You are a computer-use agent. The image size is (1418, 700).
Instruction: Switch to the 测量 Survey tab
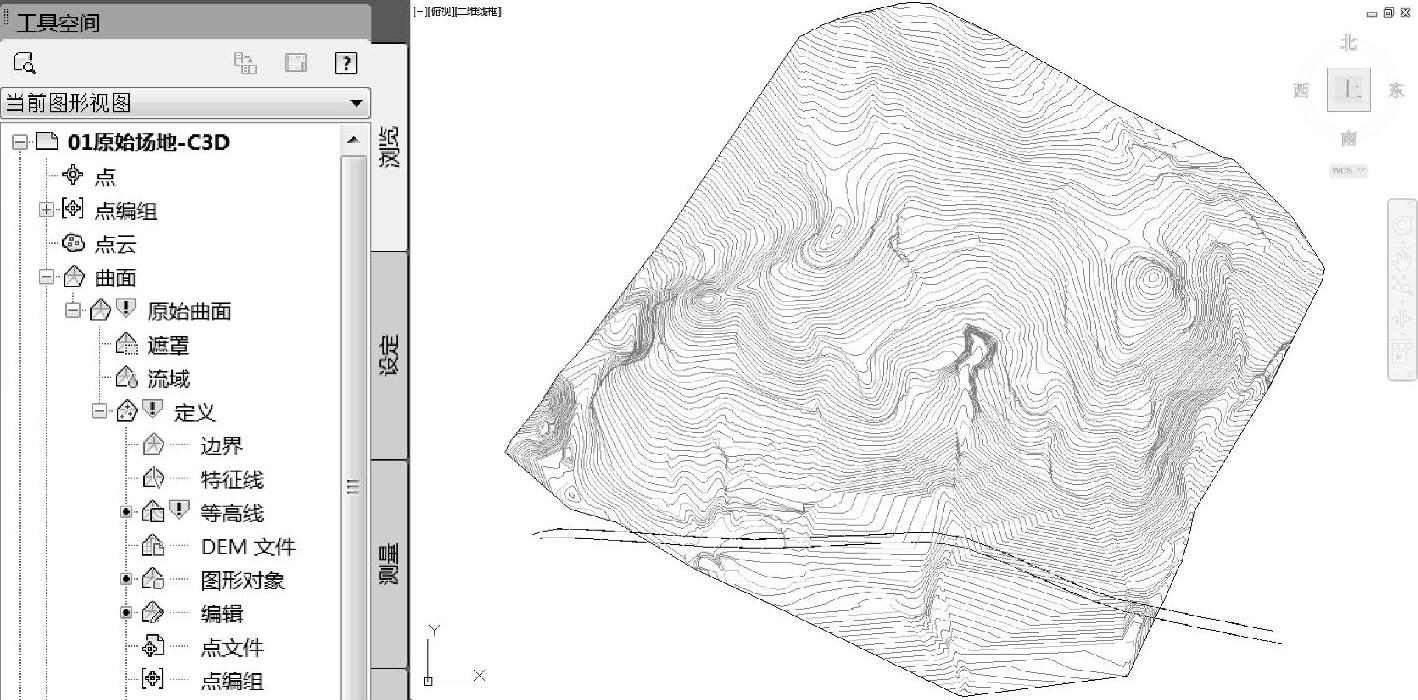point(389,563)
